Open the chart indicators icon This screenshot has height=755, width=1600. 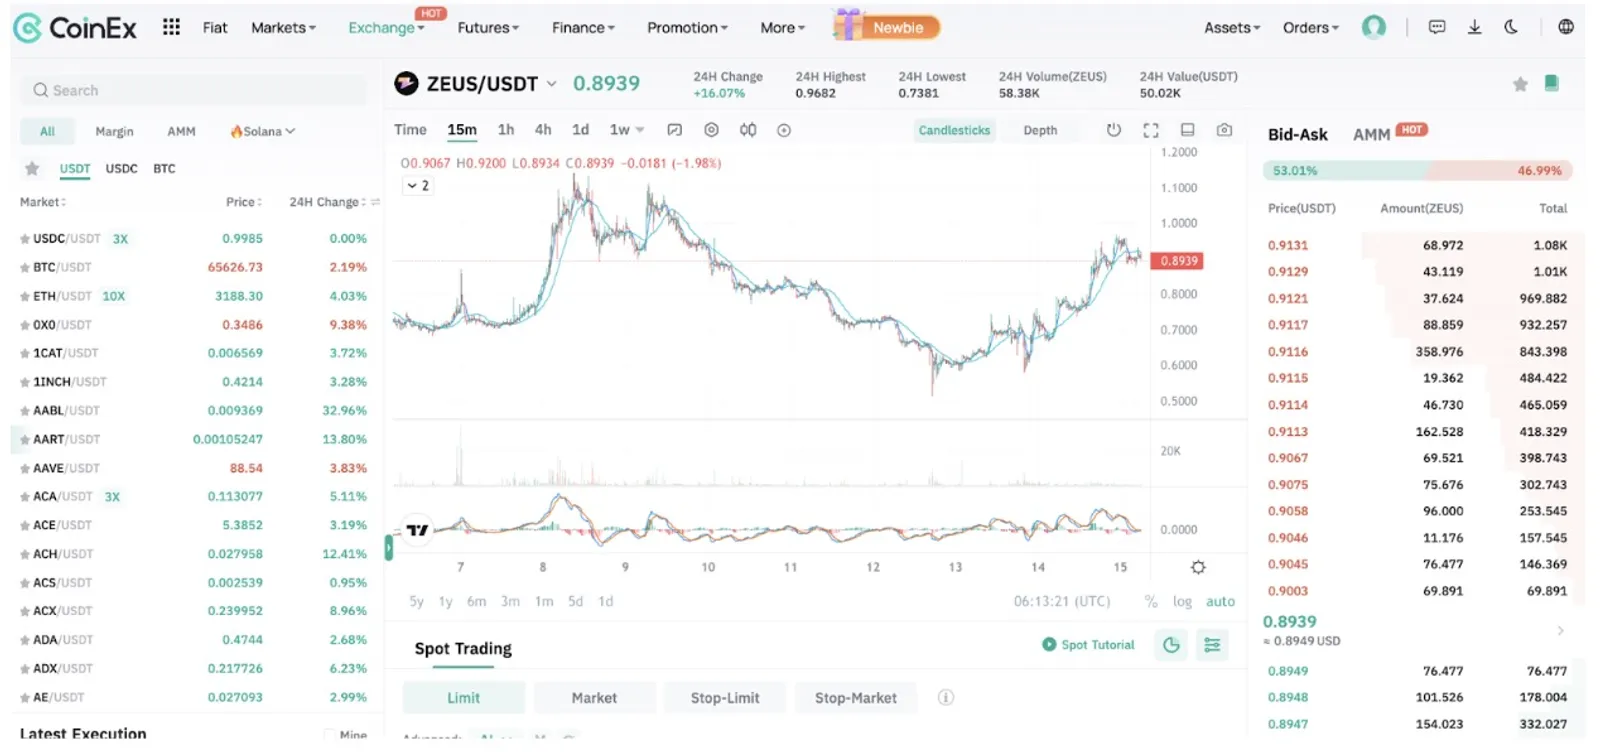748,130
